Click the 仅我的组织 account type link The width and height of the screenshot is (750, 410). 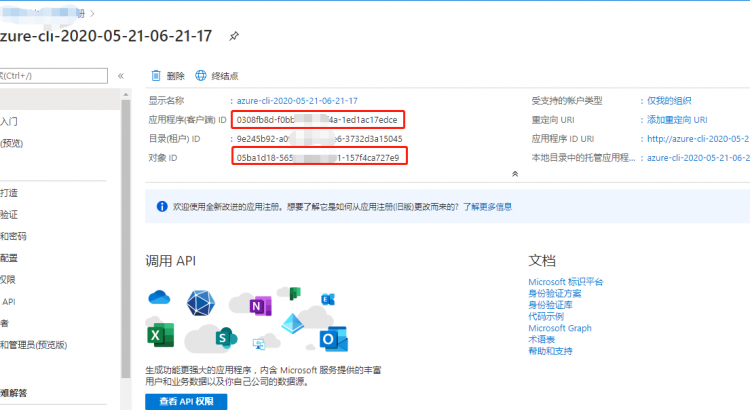point(669,101)
